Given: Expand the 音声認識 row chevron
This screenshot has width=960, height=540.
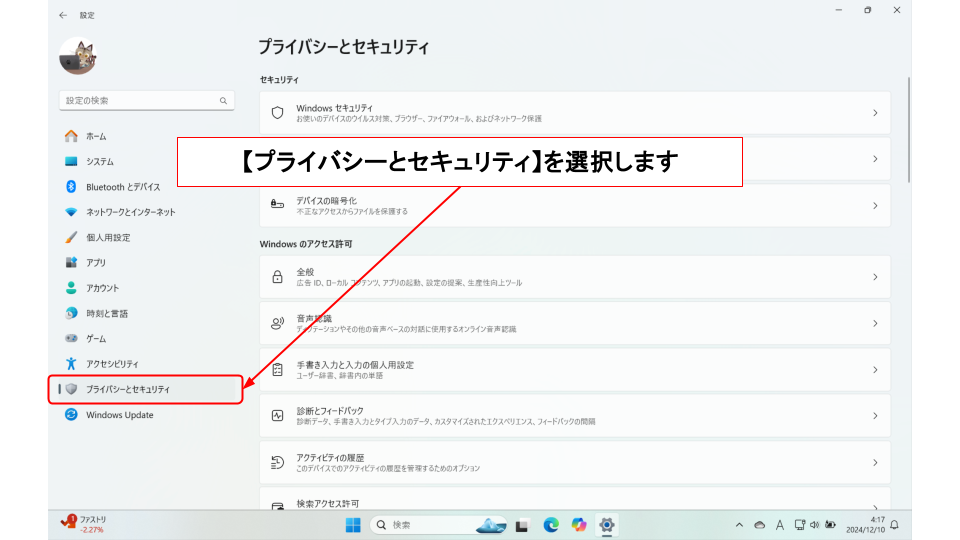Looking at the screenshot, I should coord(875,323).
